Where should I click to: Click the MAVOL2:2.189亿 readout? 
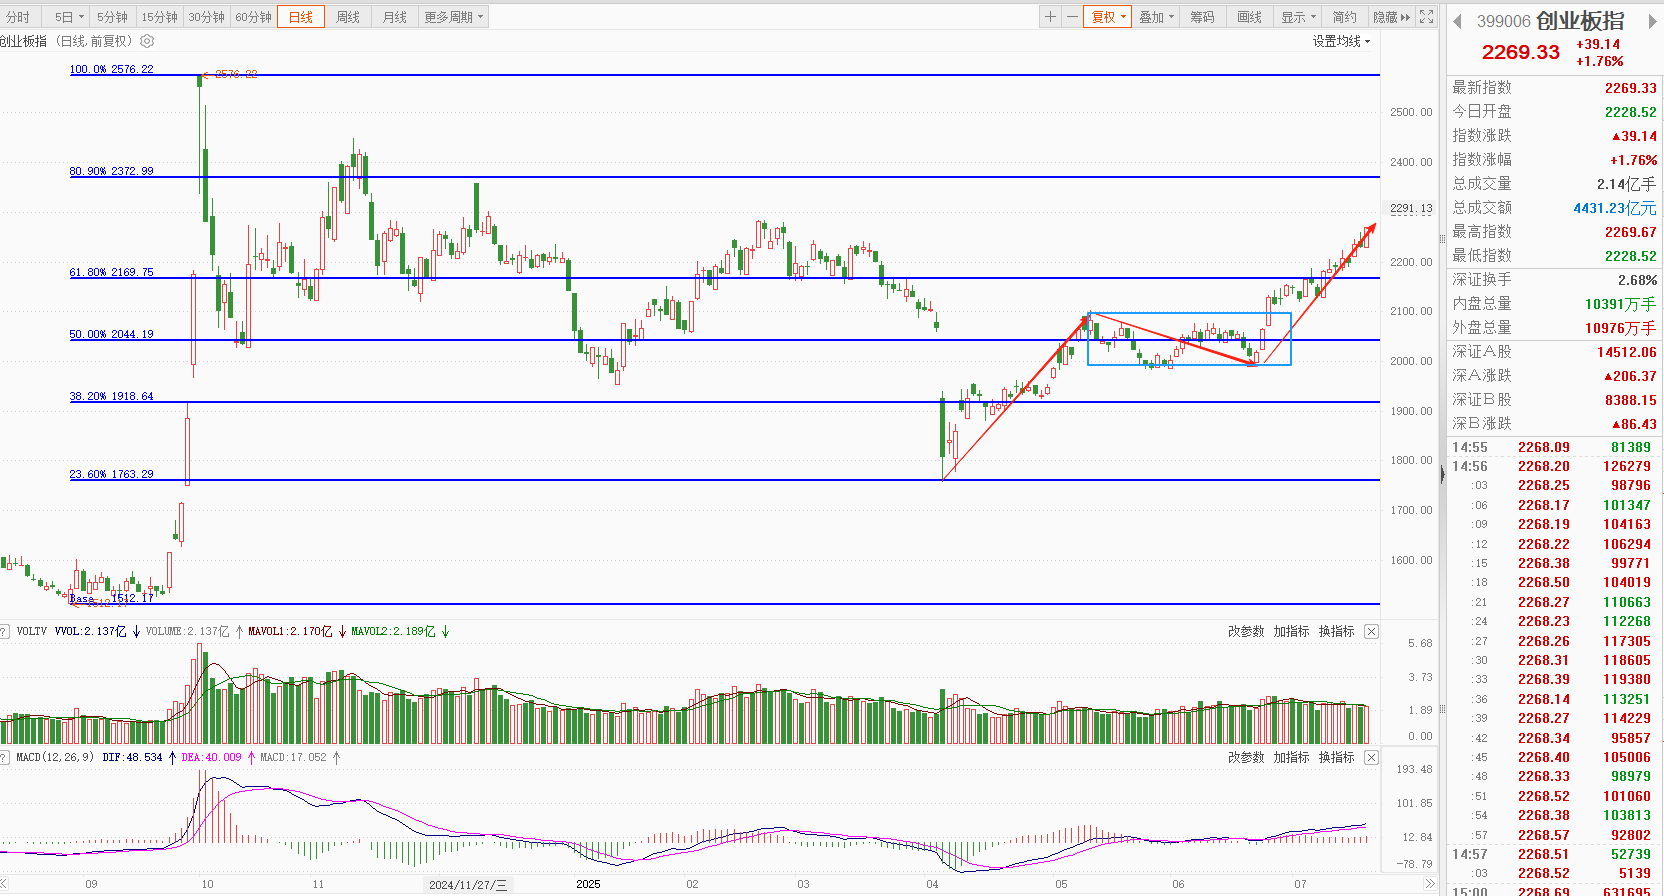(x=393, y=632)
